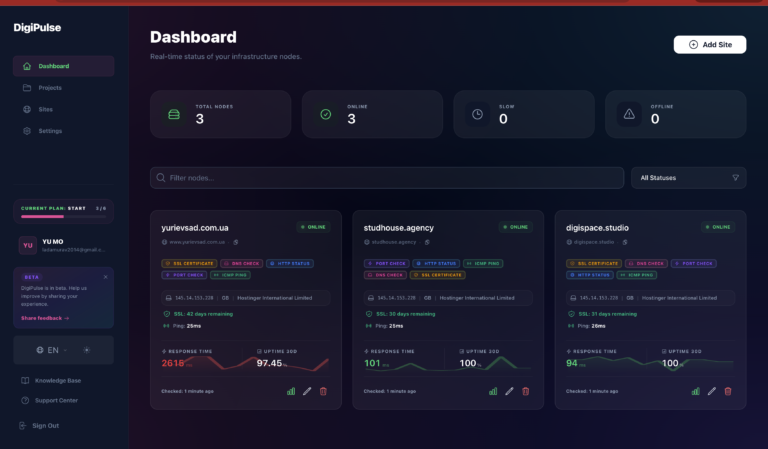Click the current plan progress bar

(x=63, y=216)
